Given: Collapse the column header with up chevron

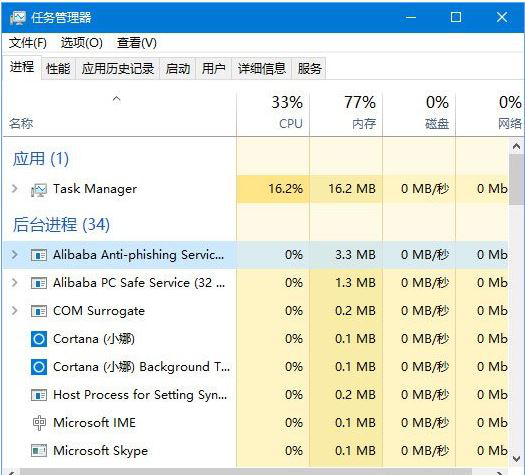Looking at the screenshot, I should (x=116, y=98).
